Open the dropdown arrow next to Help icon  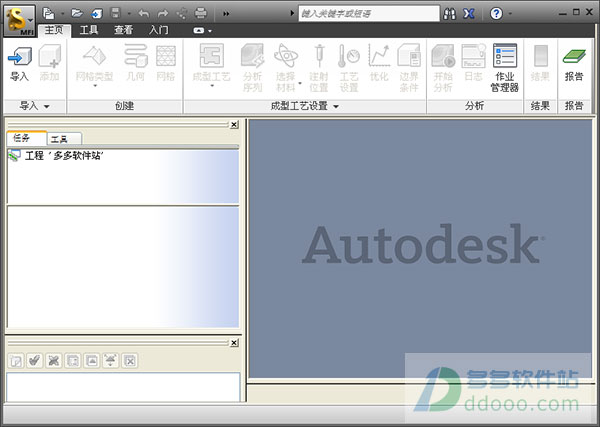click(510, 14)
